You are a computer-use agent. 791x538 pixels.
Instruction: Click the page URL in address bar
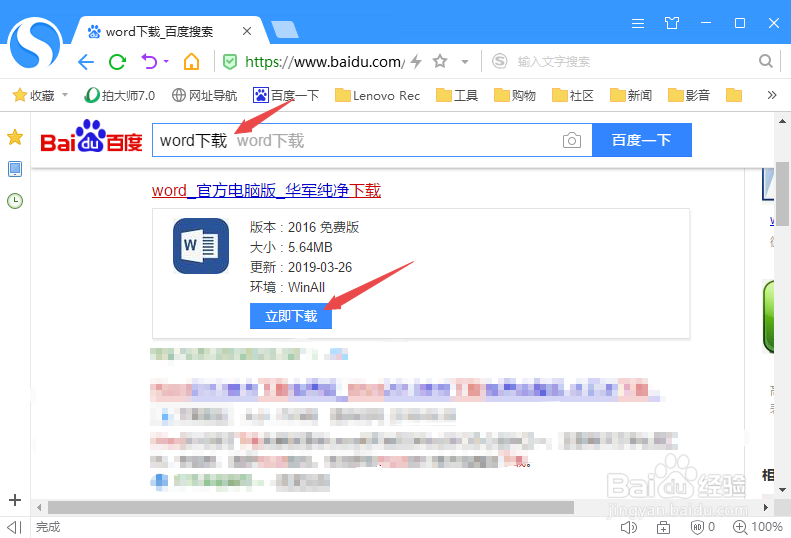(x=324, y=62)
